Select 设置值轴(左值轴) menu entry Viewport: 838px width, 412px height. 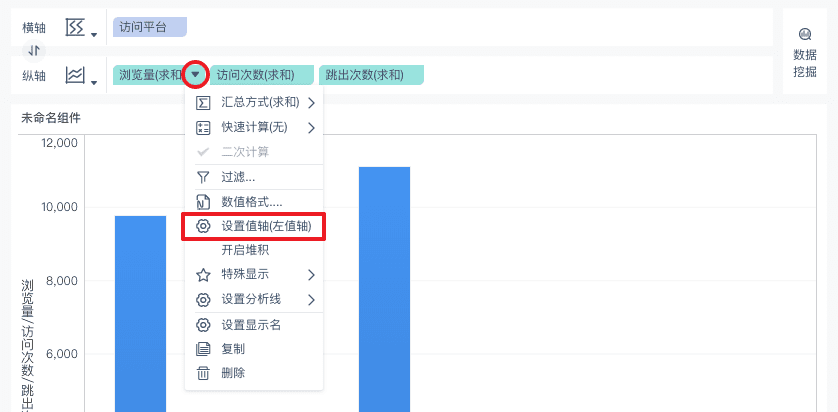pos(266,226)
